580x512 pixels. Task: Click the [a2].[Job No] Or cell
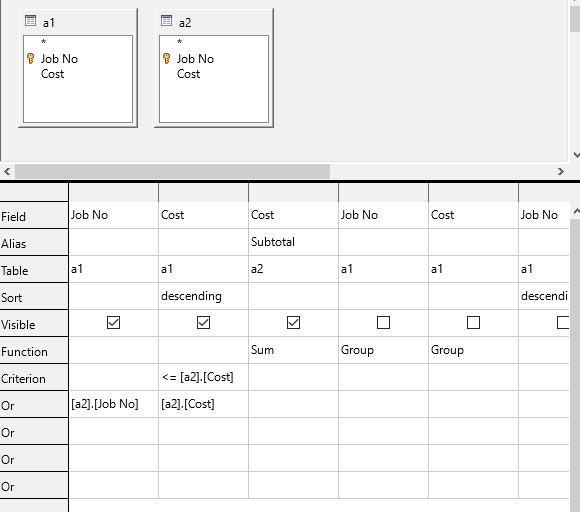[x=113, y=404]
